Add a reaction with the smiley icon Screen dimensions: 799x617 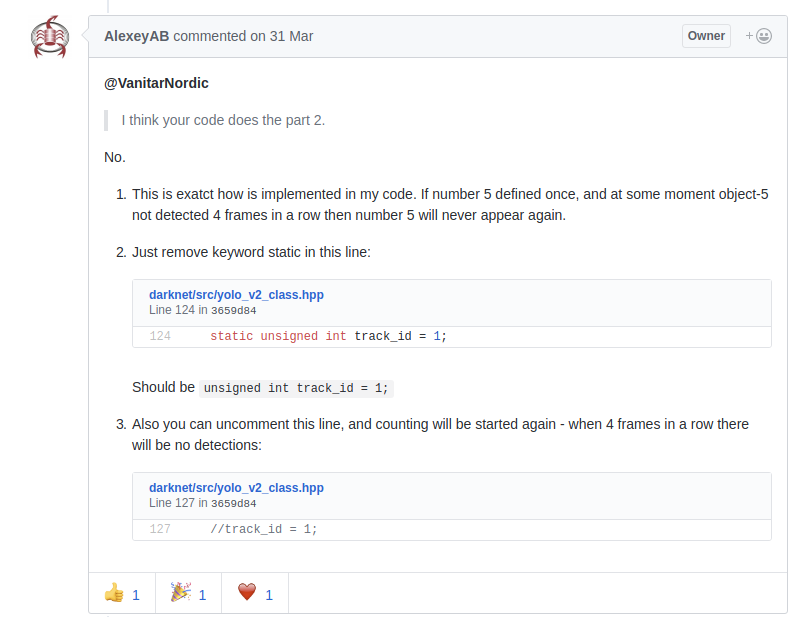click(758, 36)
